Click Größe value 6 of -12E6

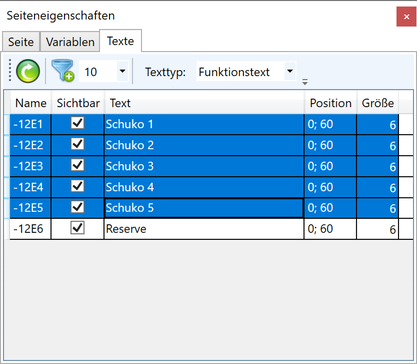(378, 229)
